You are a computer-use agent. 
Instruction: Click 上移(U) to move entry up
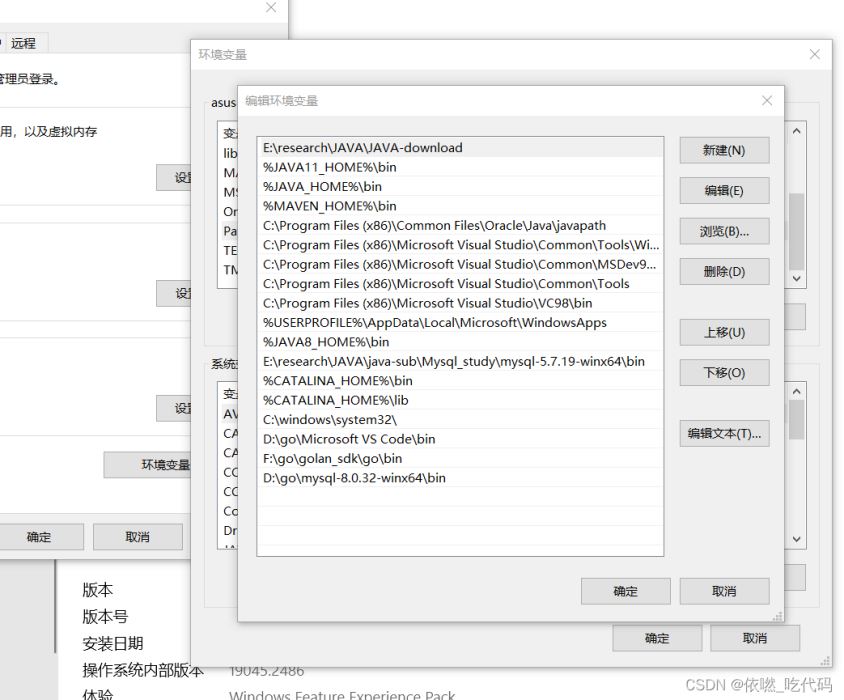[723, 332]
